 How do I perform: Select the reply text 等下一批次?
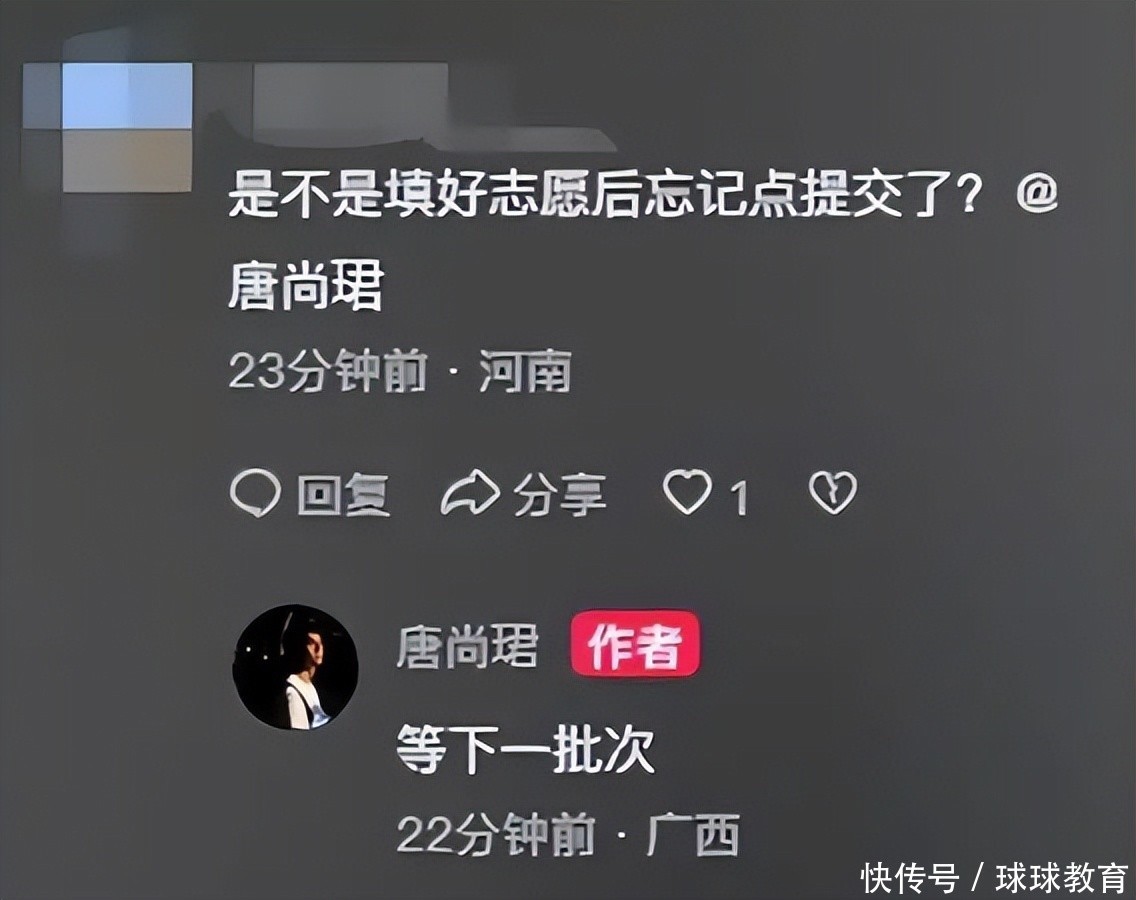[x=525, y=749]
